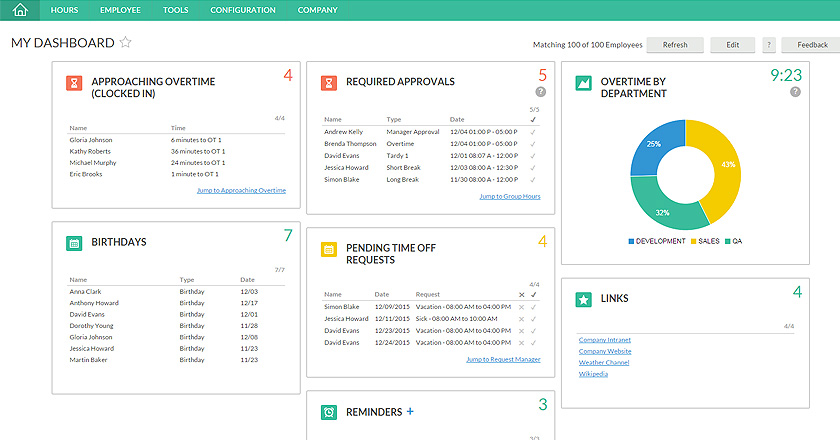Click the Edit dashboard button
The width and height of the screenshot is (840, 440).
[x=732, y=45]
